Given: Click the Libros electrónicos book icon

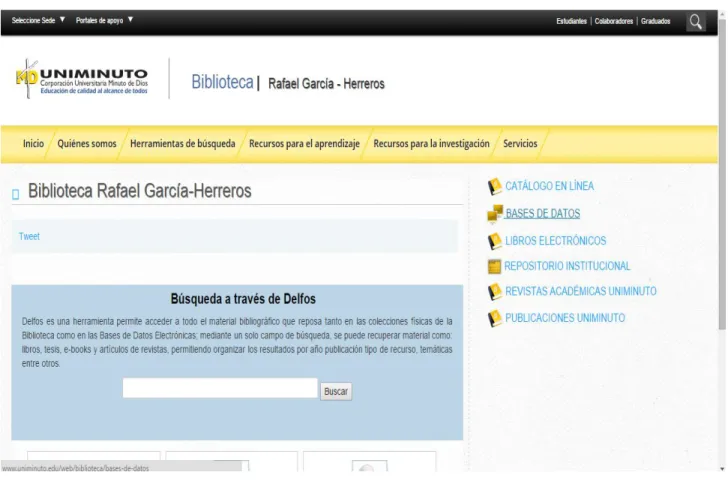Looking at the screenshot, I should point(494,241).
